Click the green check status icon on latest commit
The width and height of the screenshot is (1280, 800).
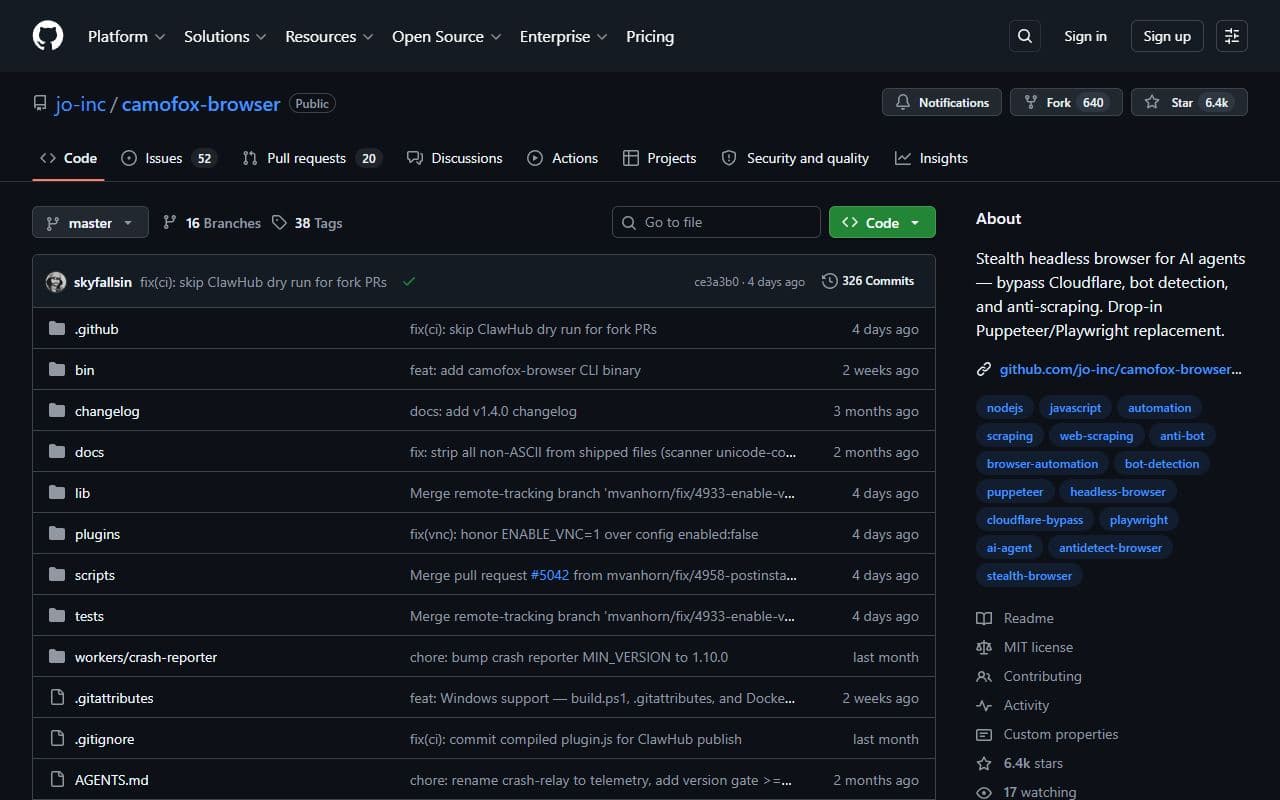(409, 282)
